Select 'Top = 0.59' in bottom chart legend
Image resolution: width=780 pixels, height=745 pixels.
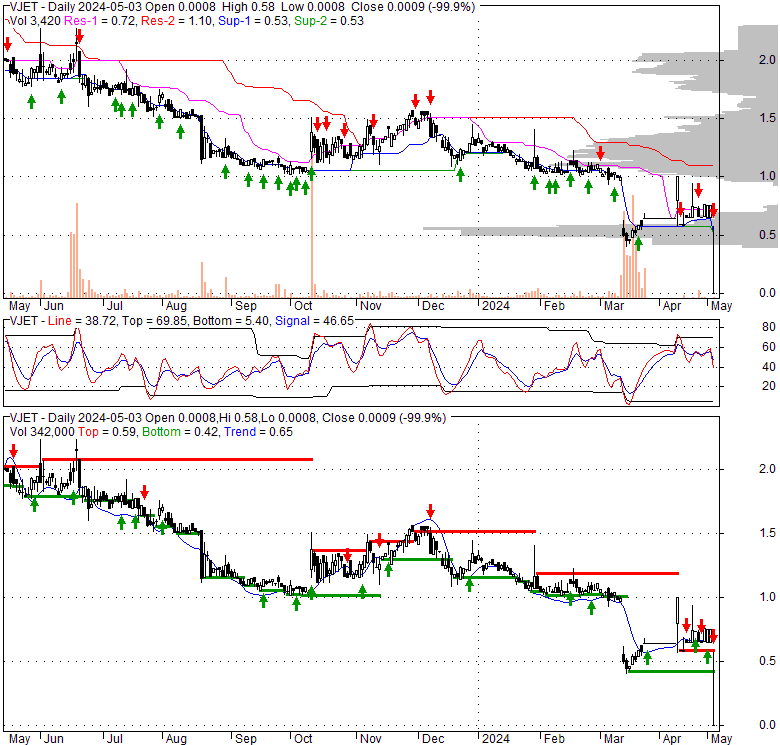[107, 432]
